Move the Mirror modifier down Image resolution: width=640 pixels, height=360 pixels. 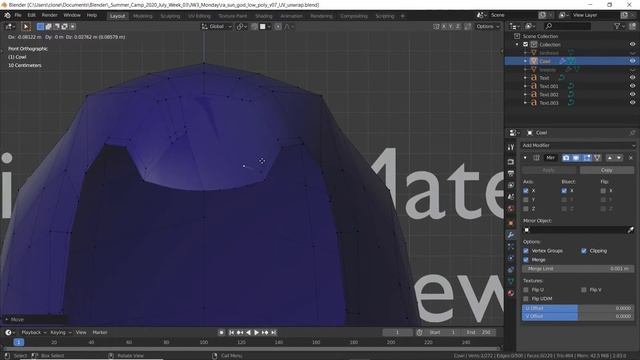(x=619, y=158)
